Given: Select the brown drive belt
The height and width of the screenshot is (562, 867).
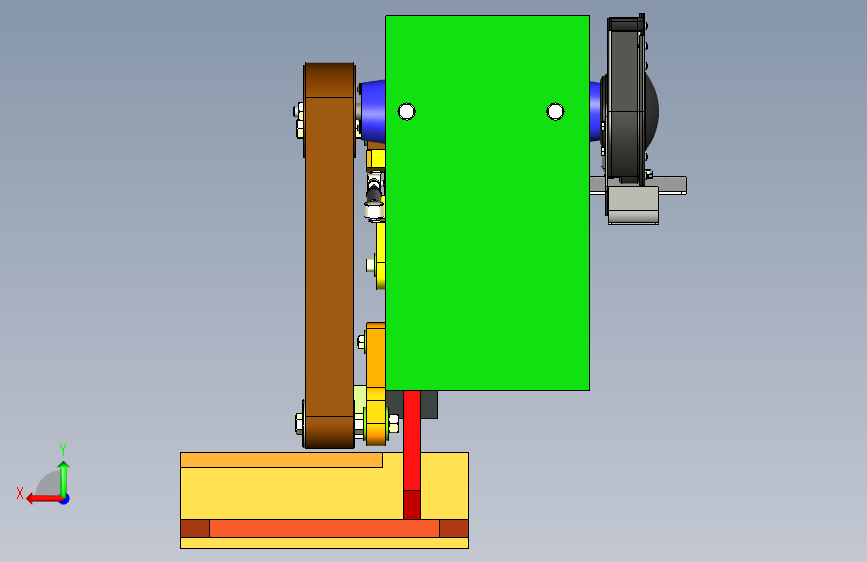Looking at the screenshot, I should coord(329,256).
